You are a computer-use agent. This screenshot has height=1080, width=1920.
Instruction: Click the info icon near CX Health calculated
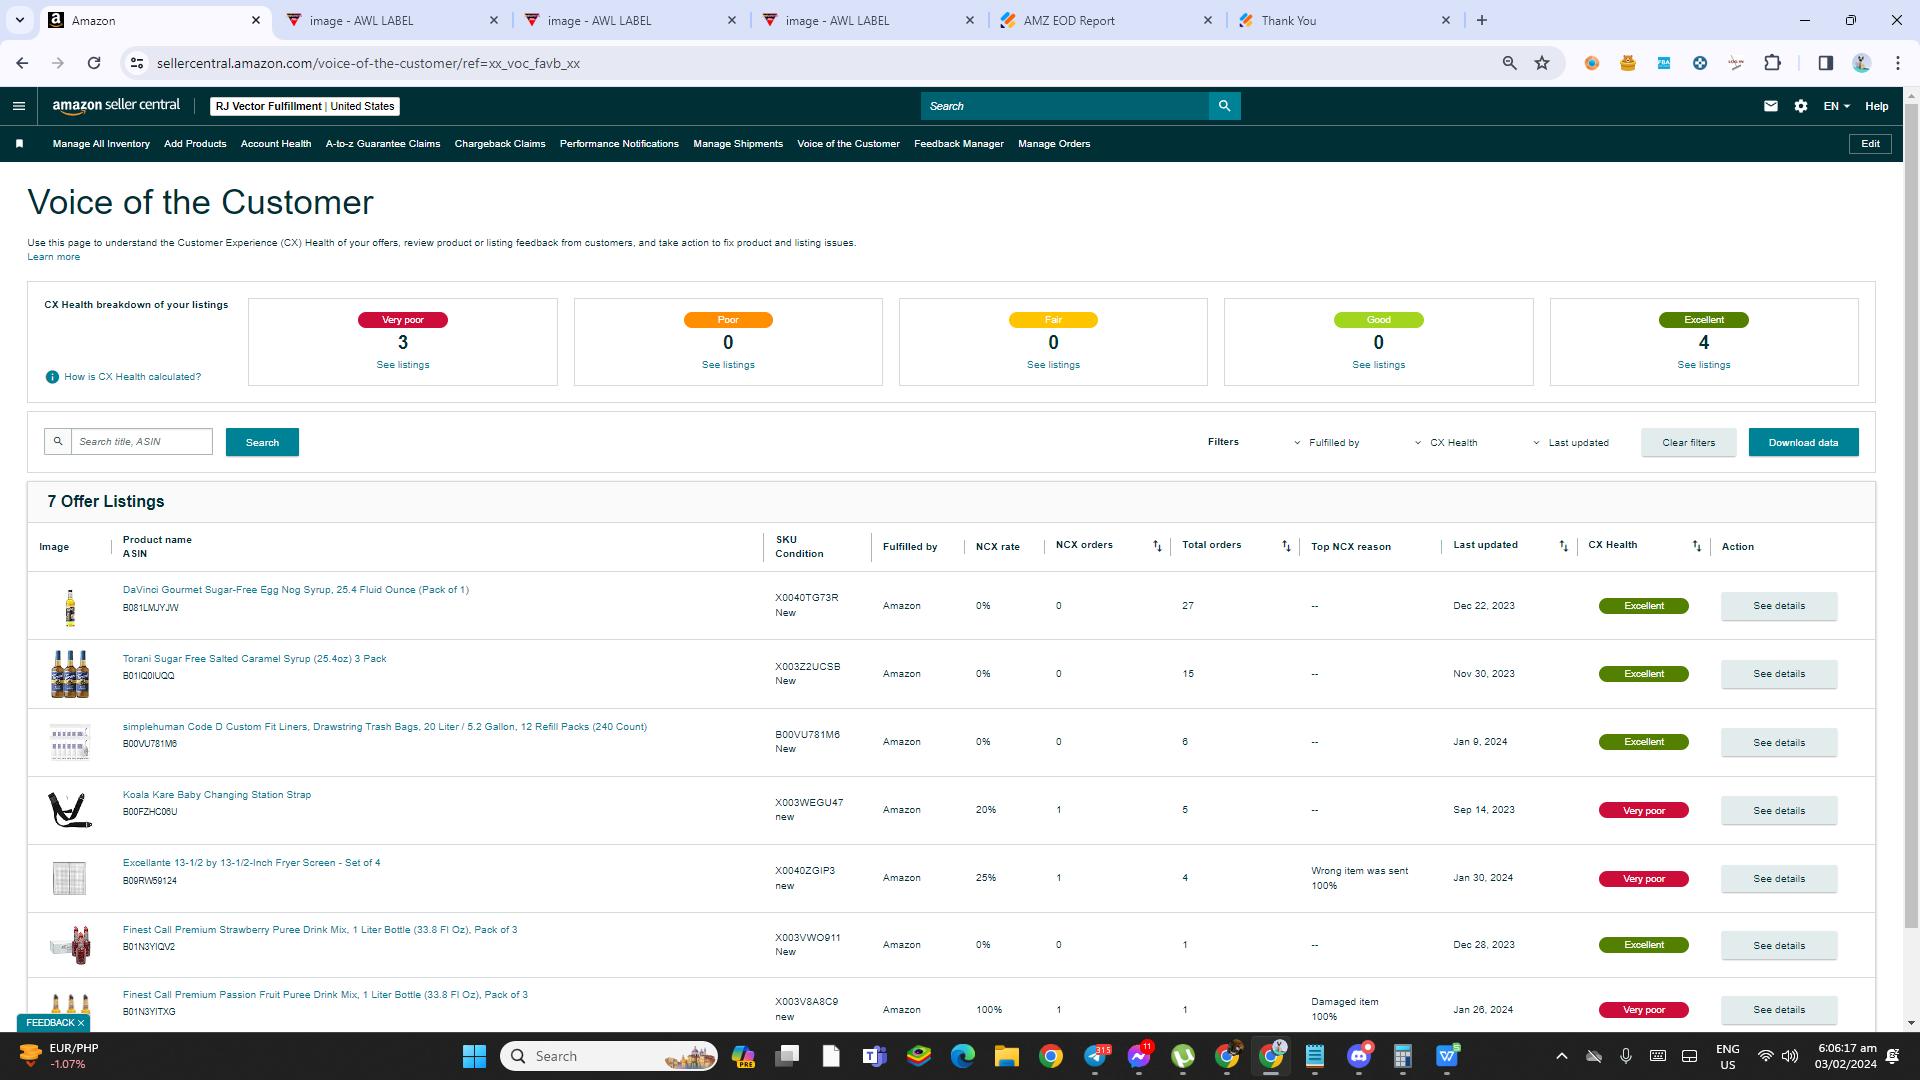52,377
